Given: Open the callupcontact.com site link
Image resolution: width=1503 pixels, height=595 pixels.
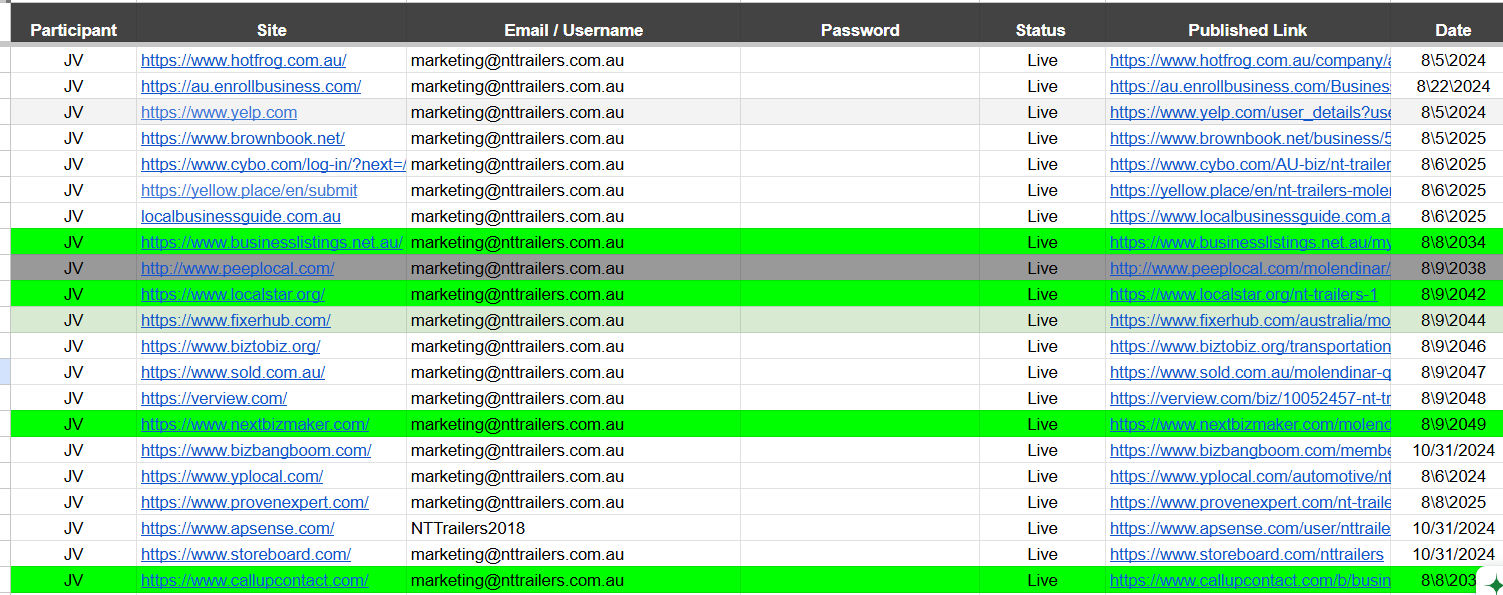Looking at the screenshot, I should 254,580.
